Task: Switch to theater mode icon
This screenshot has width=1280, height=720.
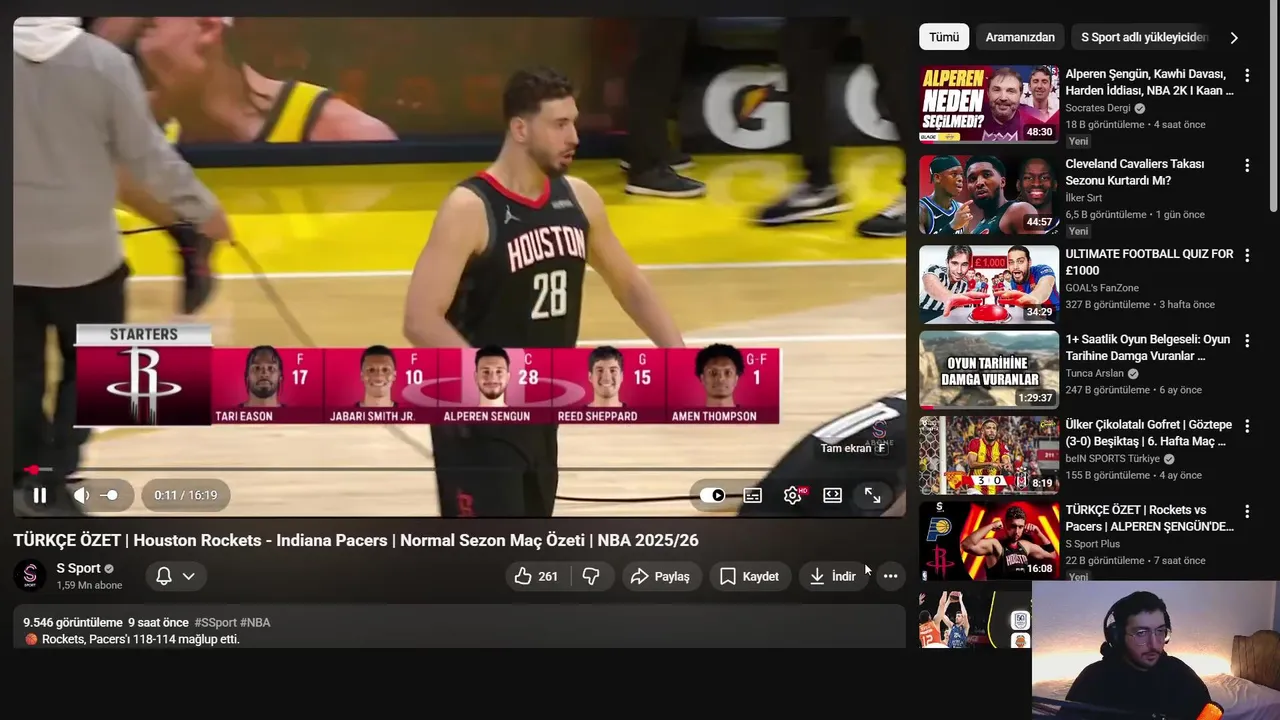Action: click(832, 495)
